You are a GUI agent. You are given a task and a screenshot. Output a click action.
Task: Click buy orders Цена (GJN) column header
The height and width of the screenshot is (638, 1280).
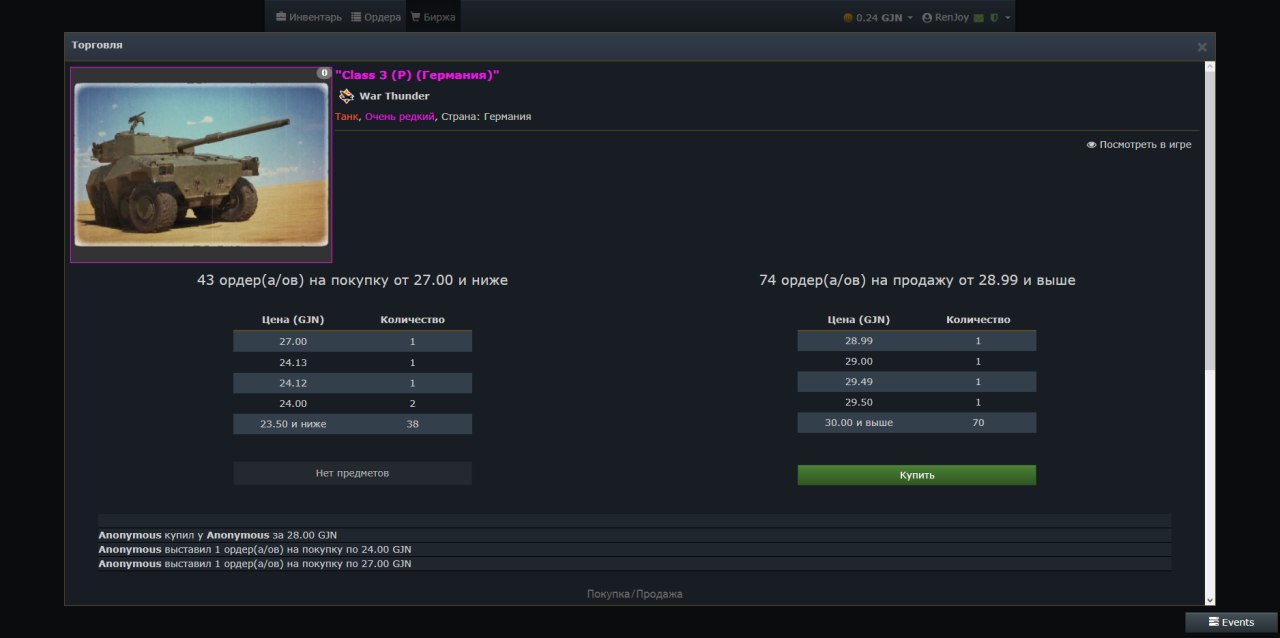click(x=293, y=320)
